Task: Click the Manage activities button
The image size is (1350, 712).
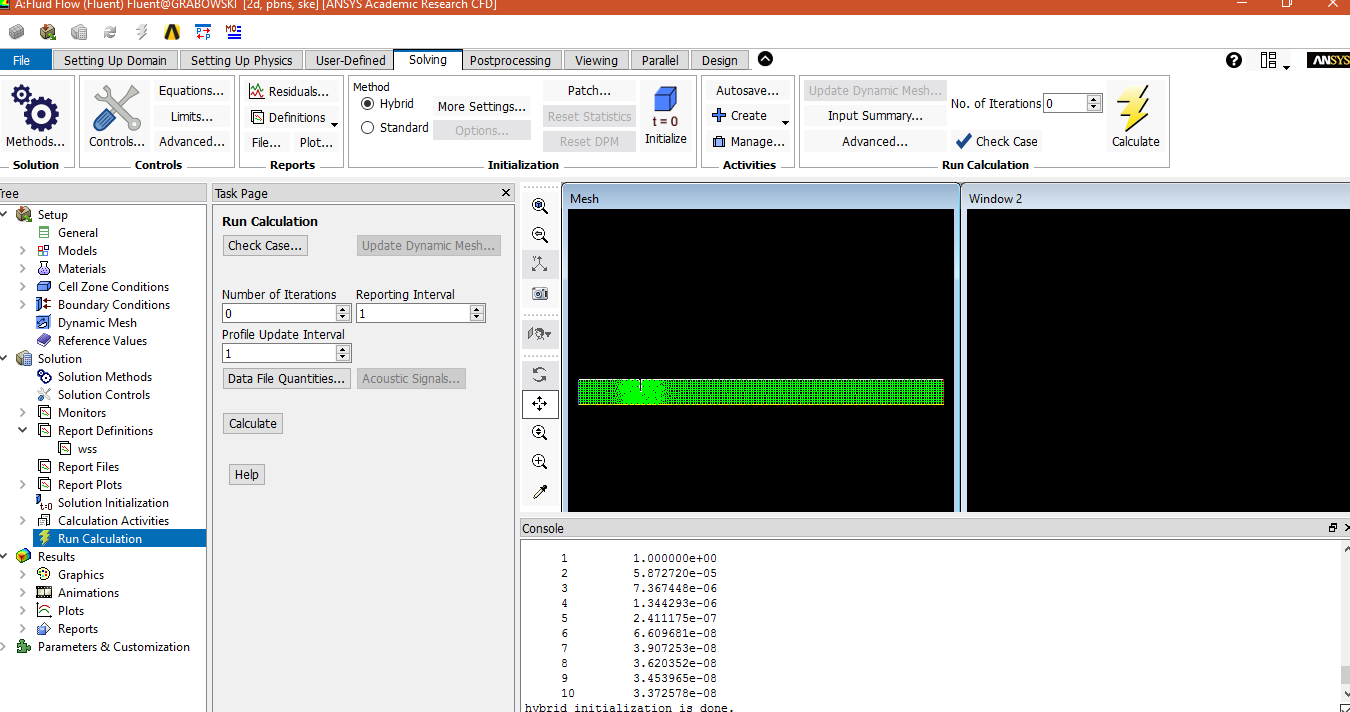Action: [x=748, y=142]
